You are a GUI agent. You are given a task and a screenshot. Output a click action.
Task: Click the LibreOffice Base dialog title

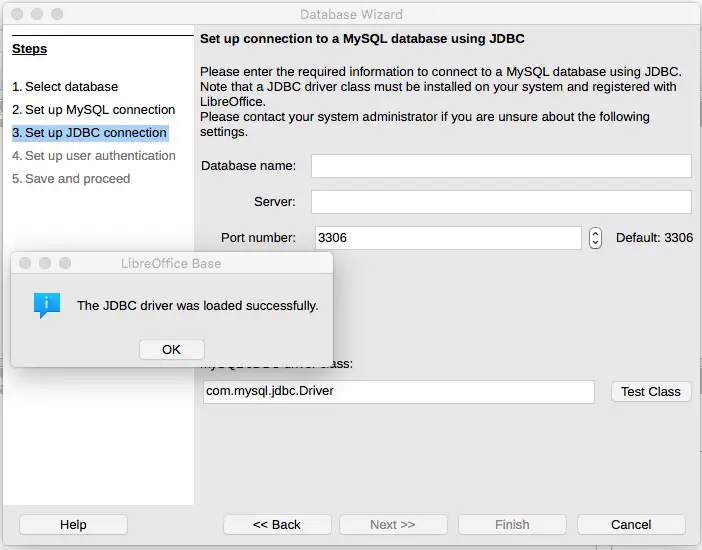pyautogui.click(x=171, y=263)
